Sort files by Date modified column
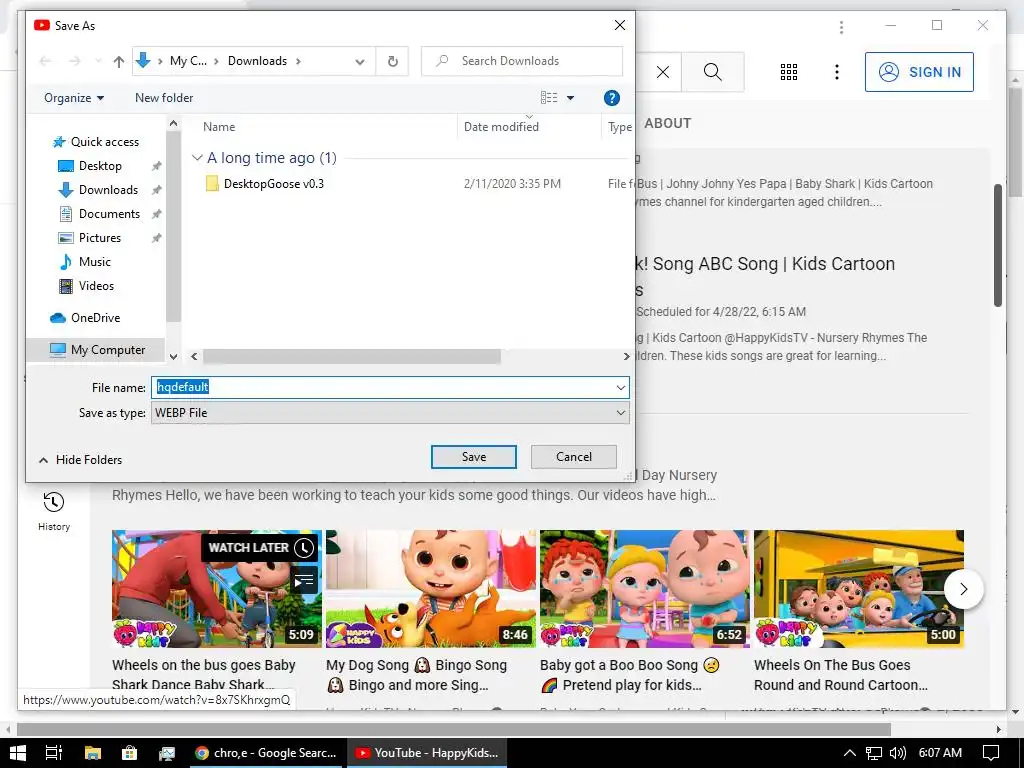This screenshot has height=768, width=1024. (x=501, y=127)
